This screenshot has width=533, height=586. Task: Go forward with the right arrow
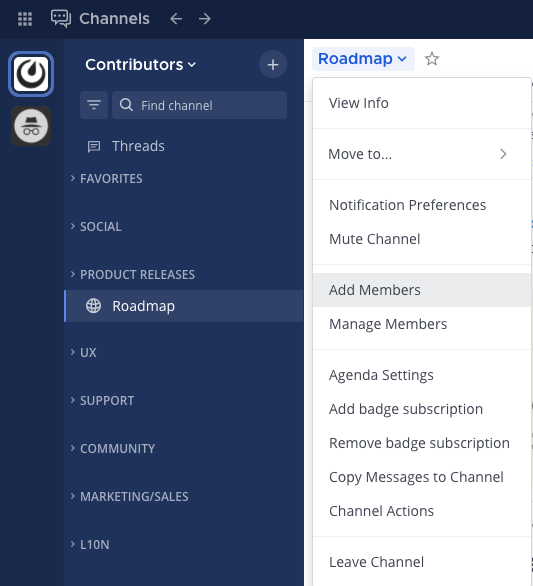click(205, 19)
